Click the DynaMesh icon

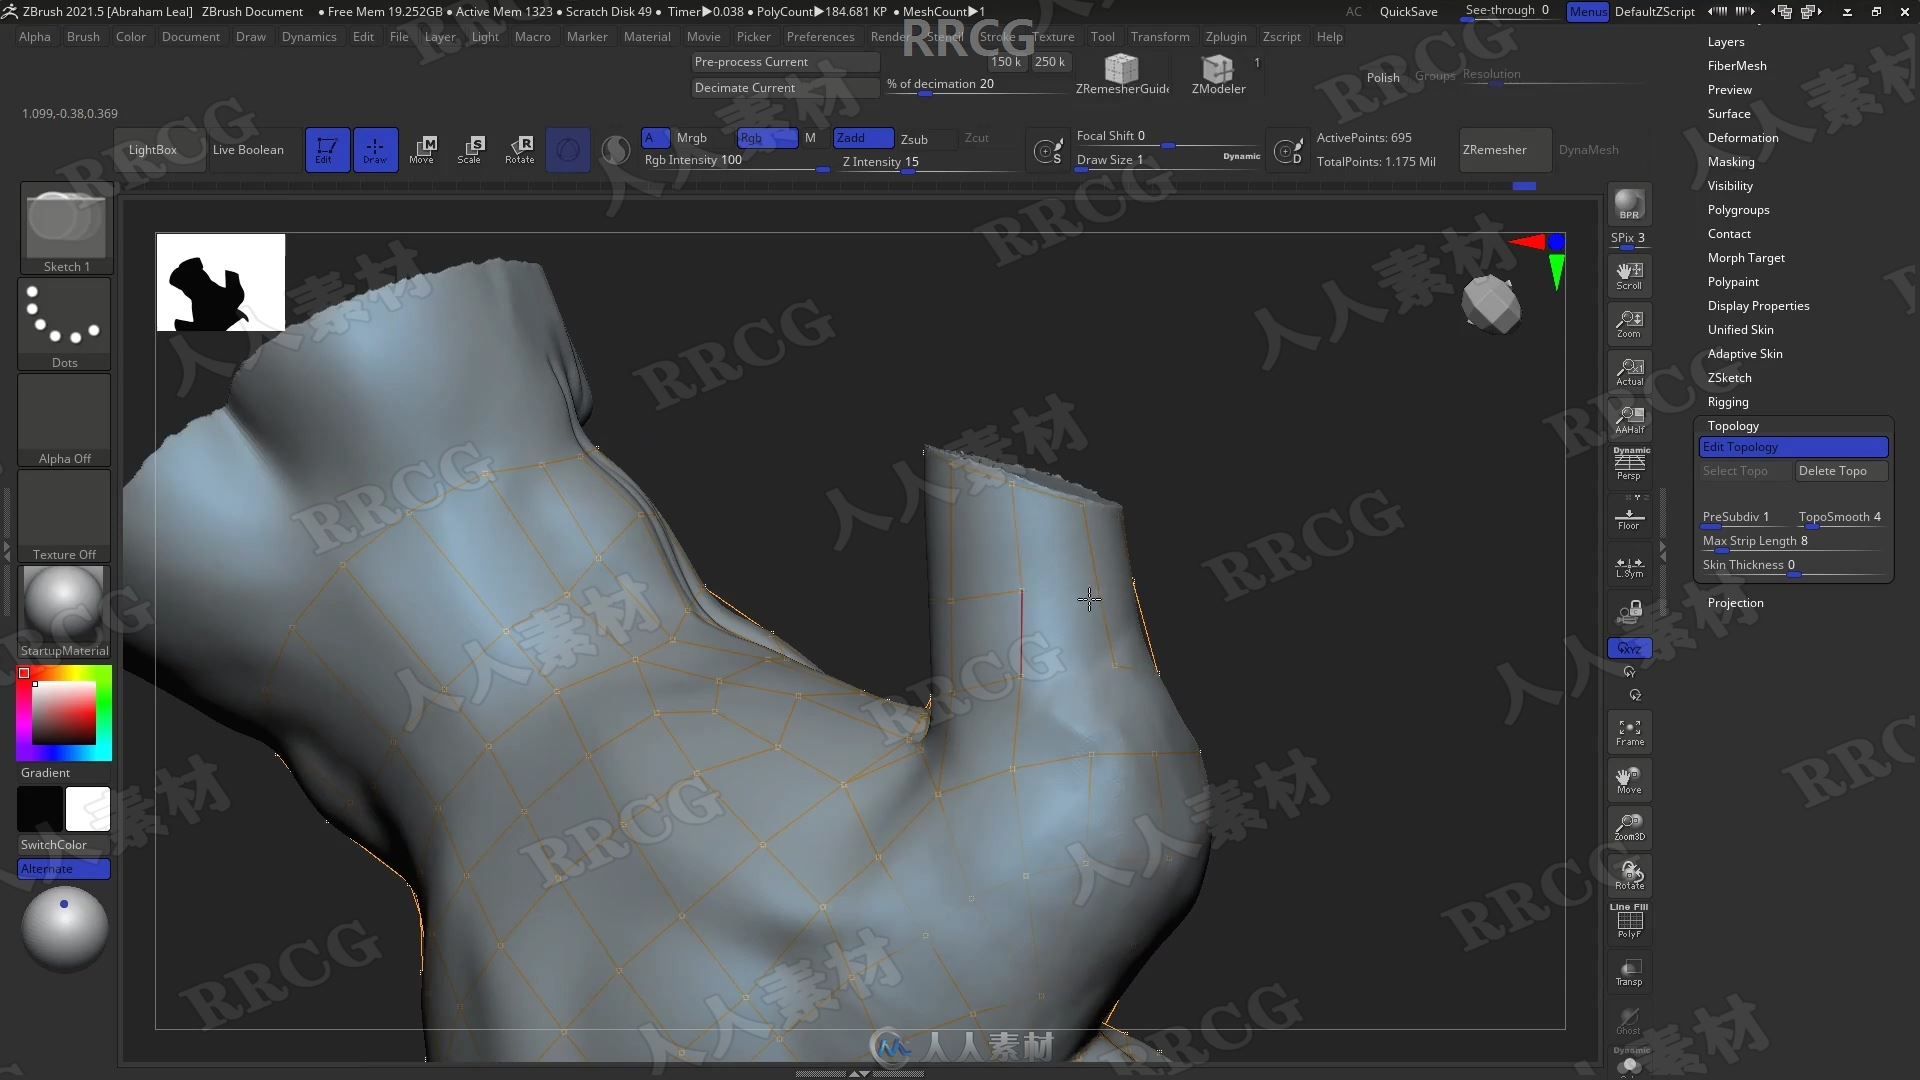(1589, 149)
